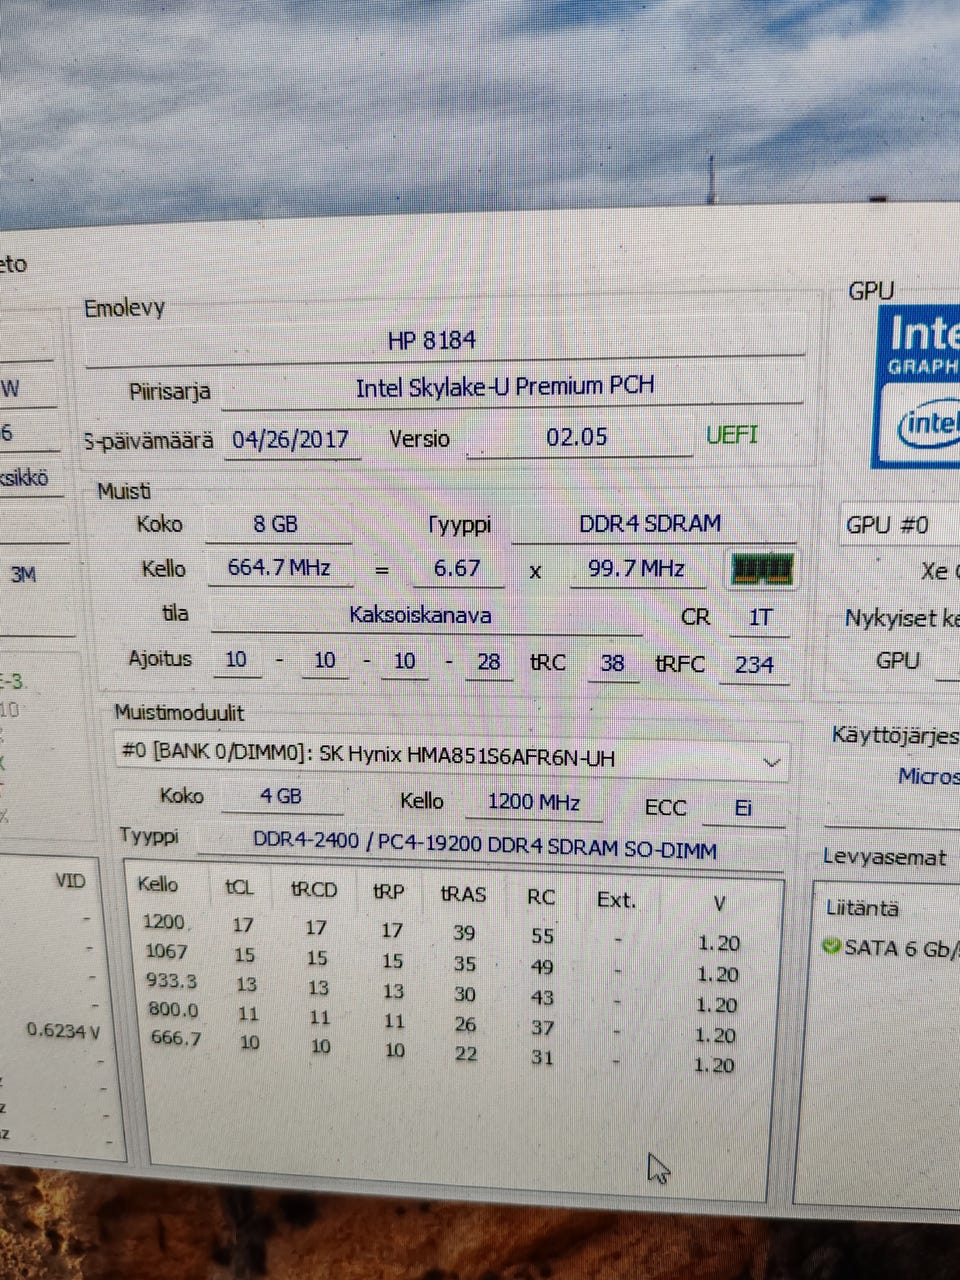960x1280 pixels.
Task: Click module size 4 GB value
Action: (x=282, y=796)
